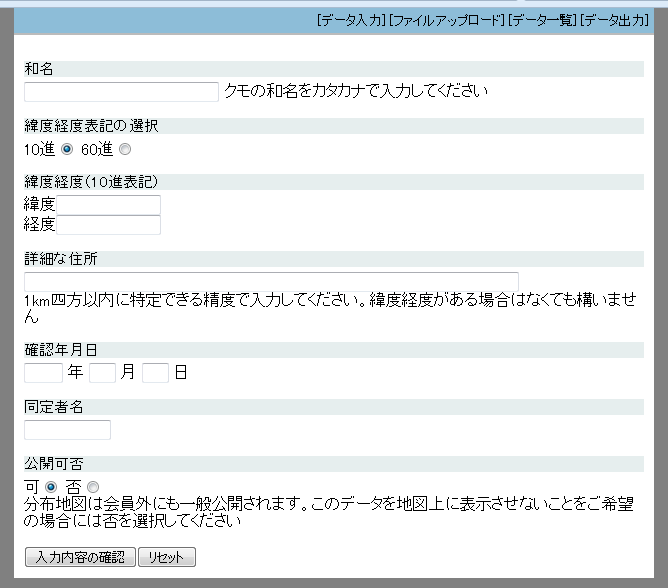Click the 月 (month) input box
Viewport: 668px width, 588px height.
pos(102,373)
